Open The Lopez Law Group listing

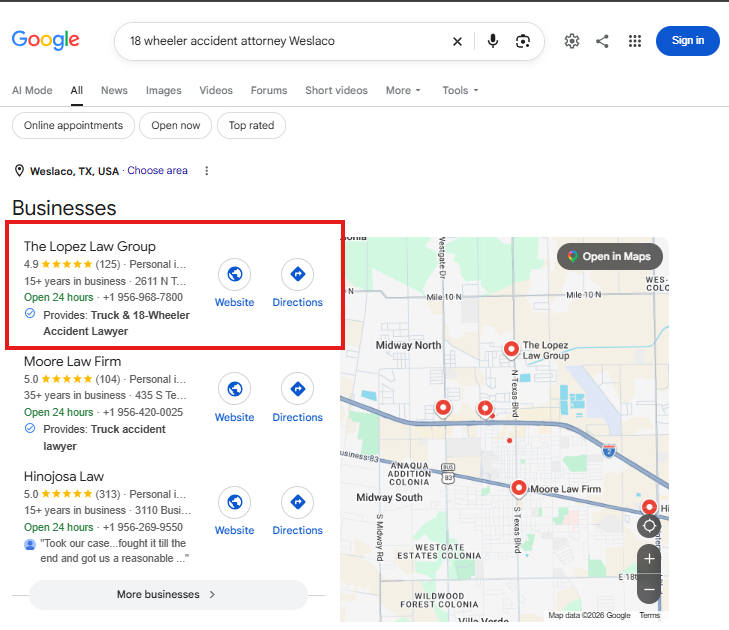(90, 246)
